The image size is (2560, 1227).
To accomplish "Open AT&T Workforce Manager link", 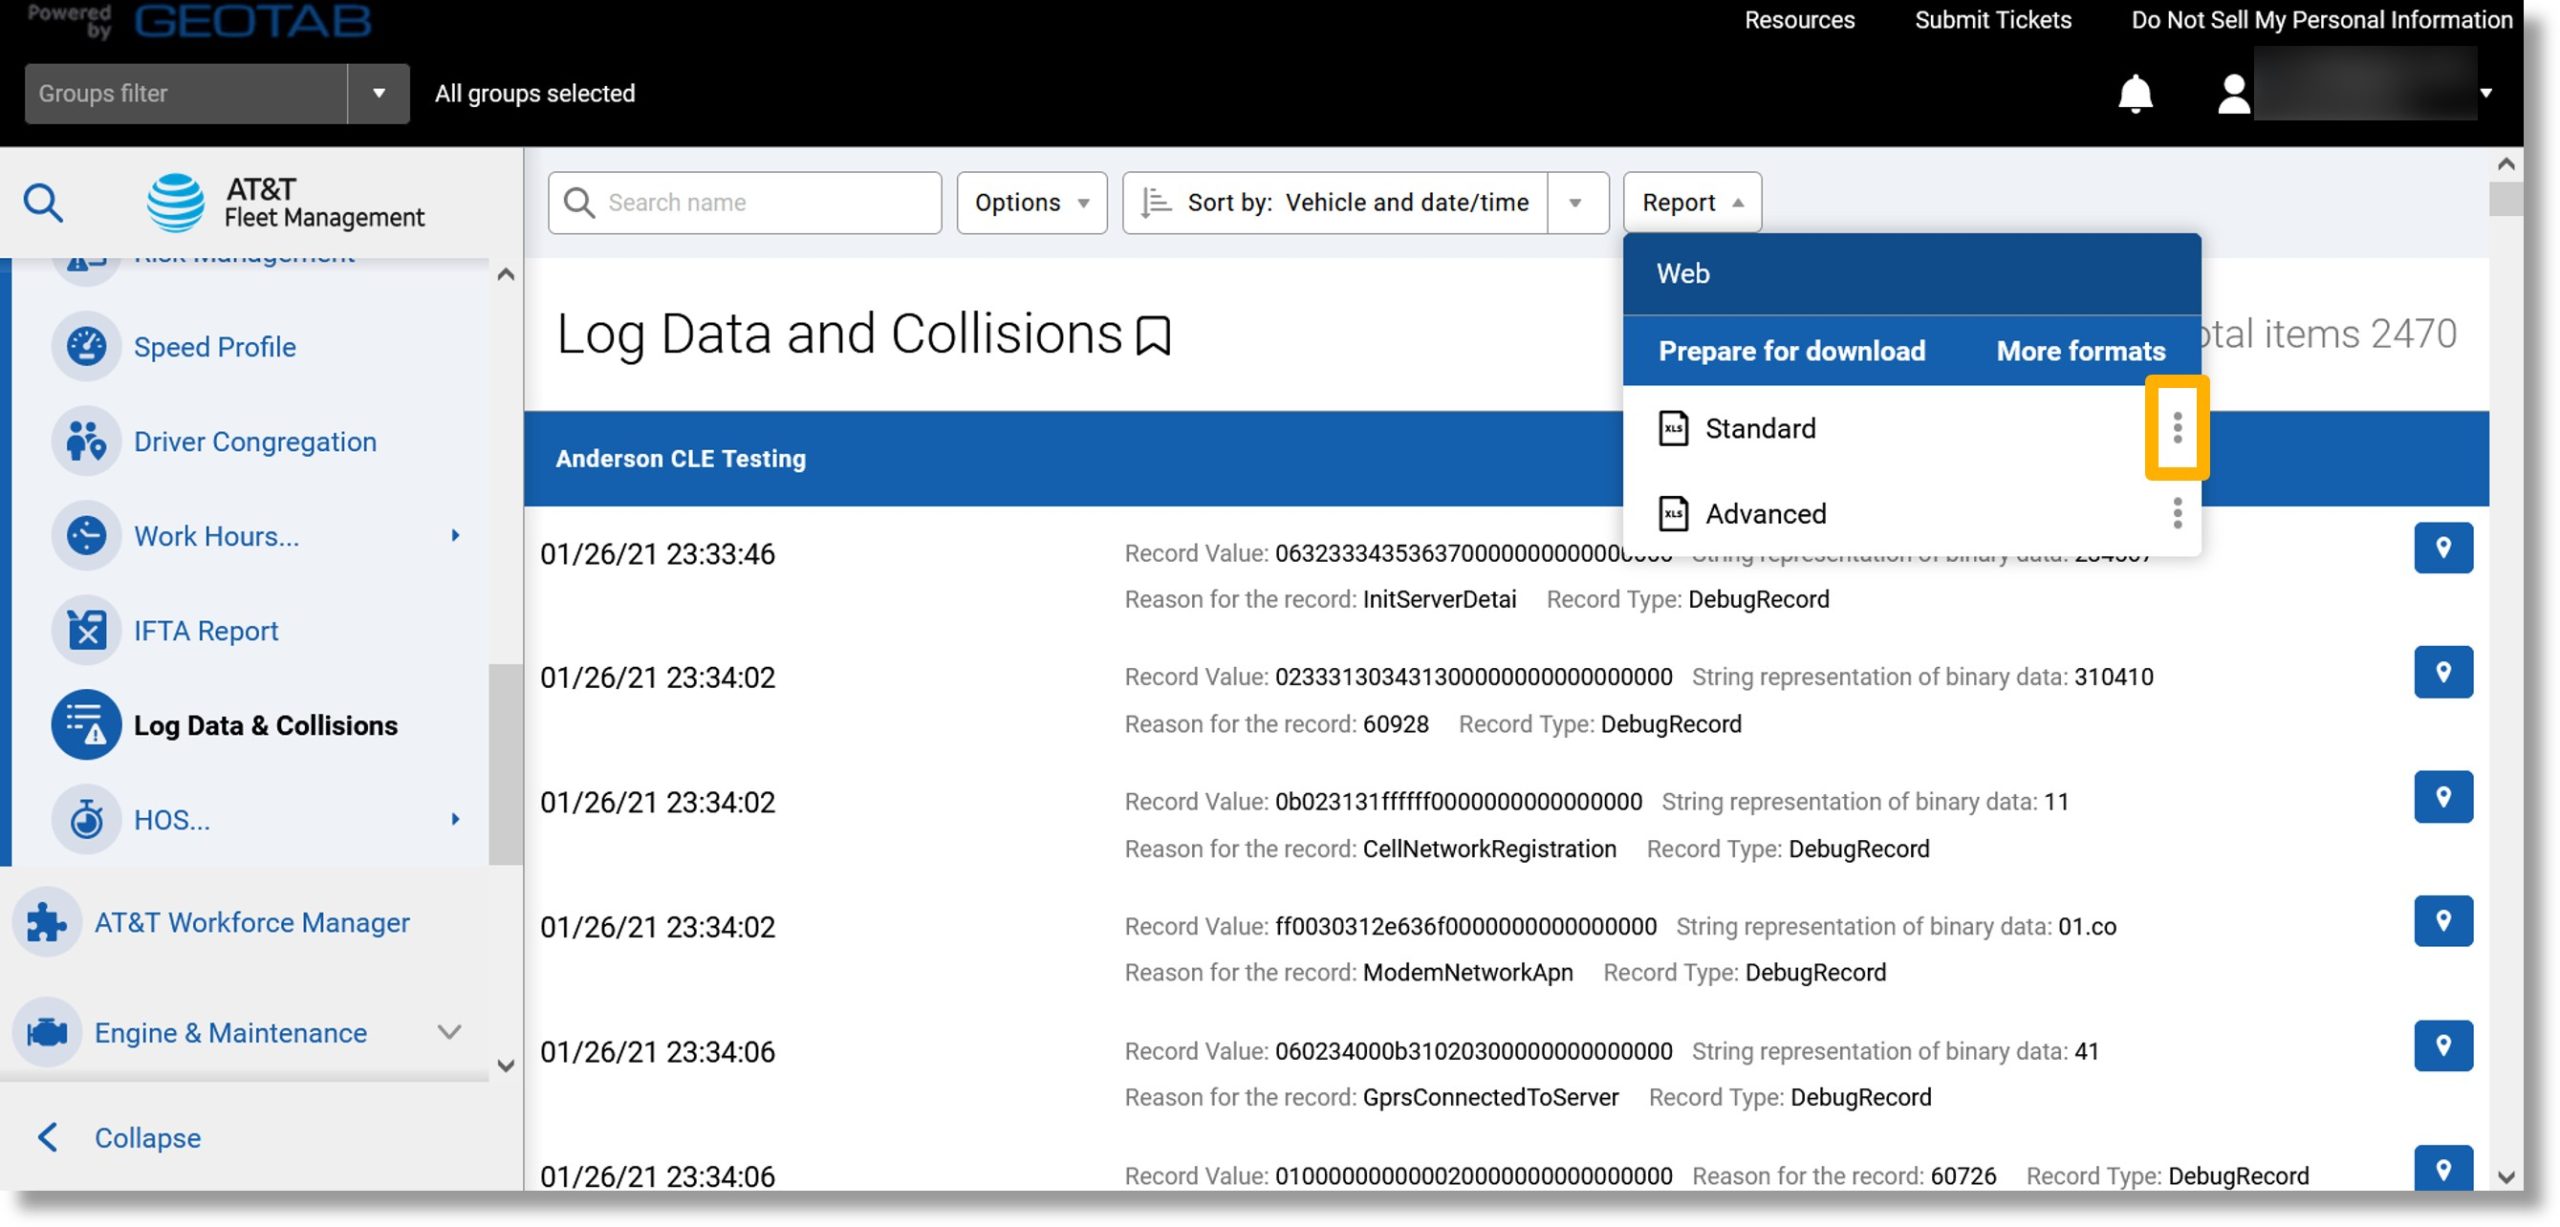I will [x=252, y=922].
